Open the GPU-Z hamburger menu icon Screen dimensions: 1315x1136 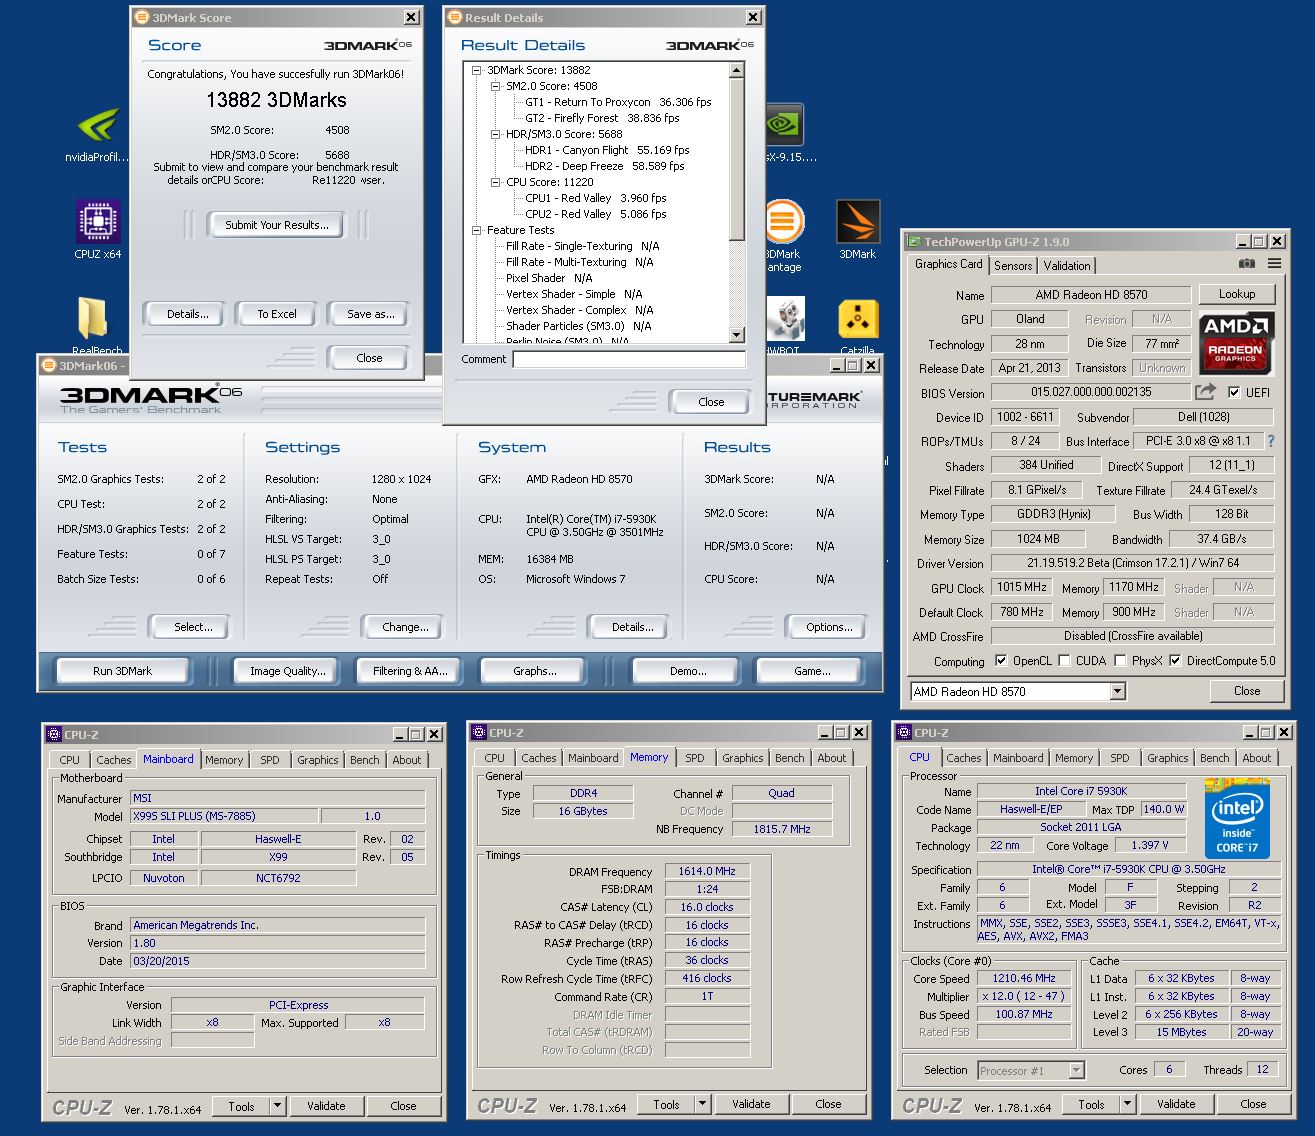click(1274, 264)
